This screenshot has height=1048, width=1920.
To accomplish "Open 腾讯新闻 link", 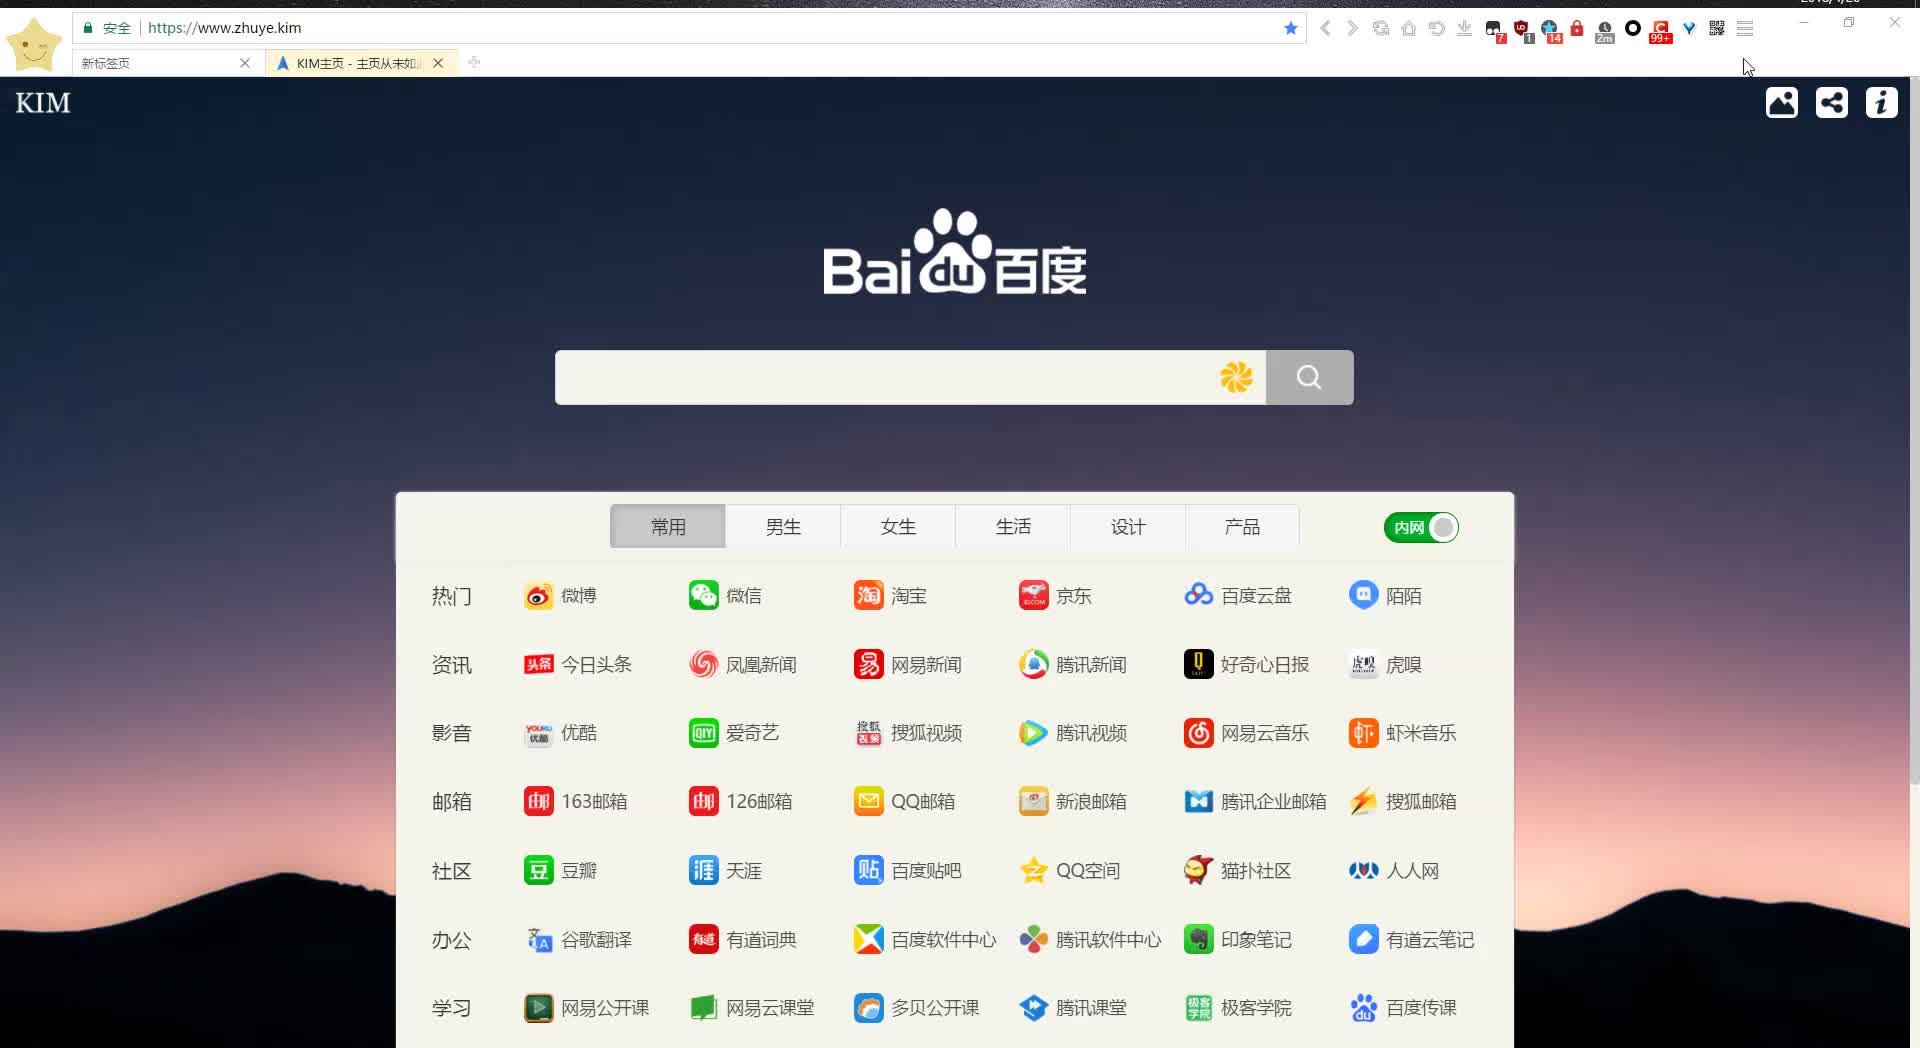I will pos(1073,665).
